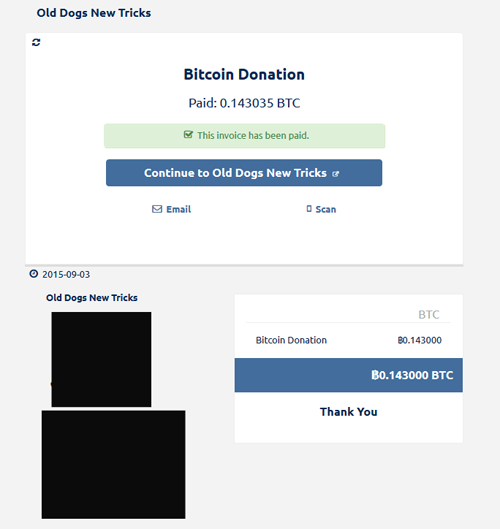Viewport: 500px width, 529px height.
Task: Click the Bitcoin Donation line item row
Action: (349, 340)
